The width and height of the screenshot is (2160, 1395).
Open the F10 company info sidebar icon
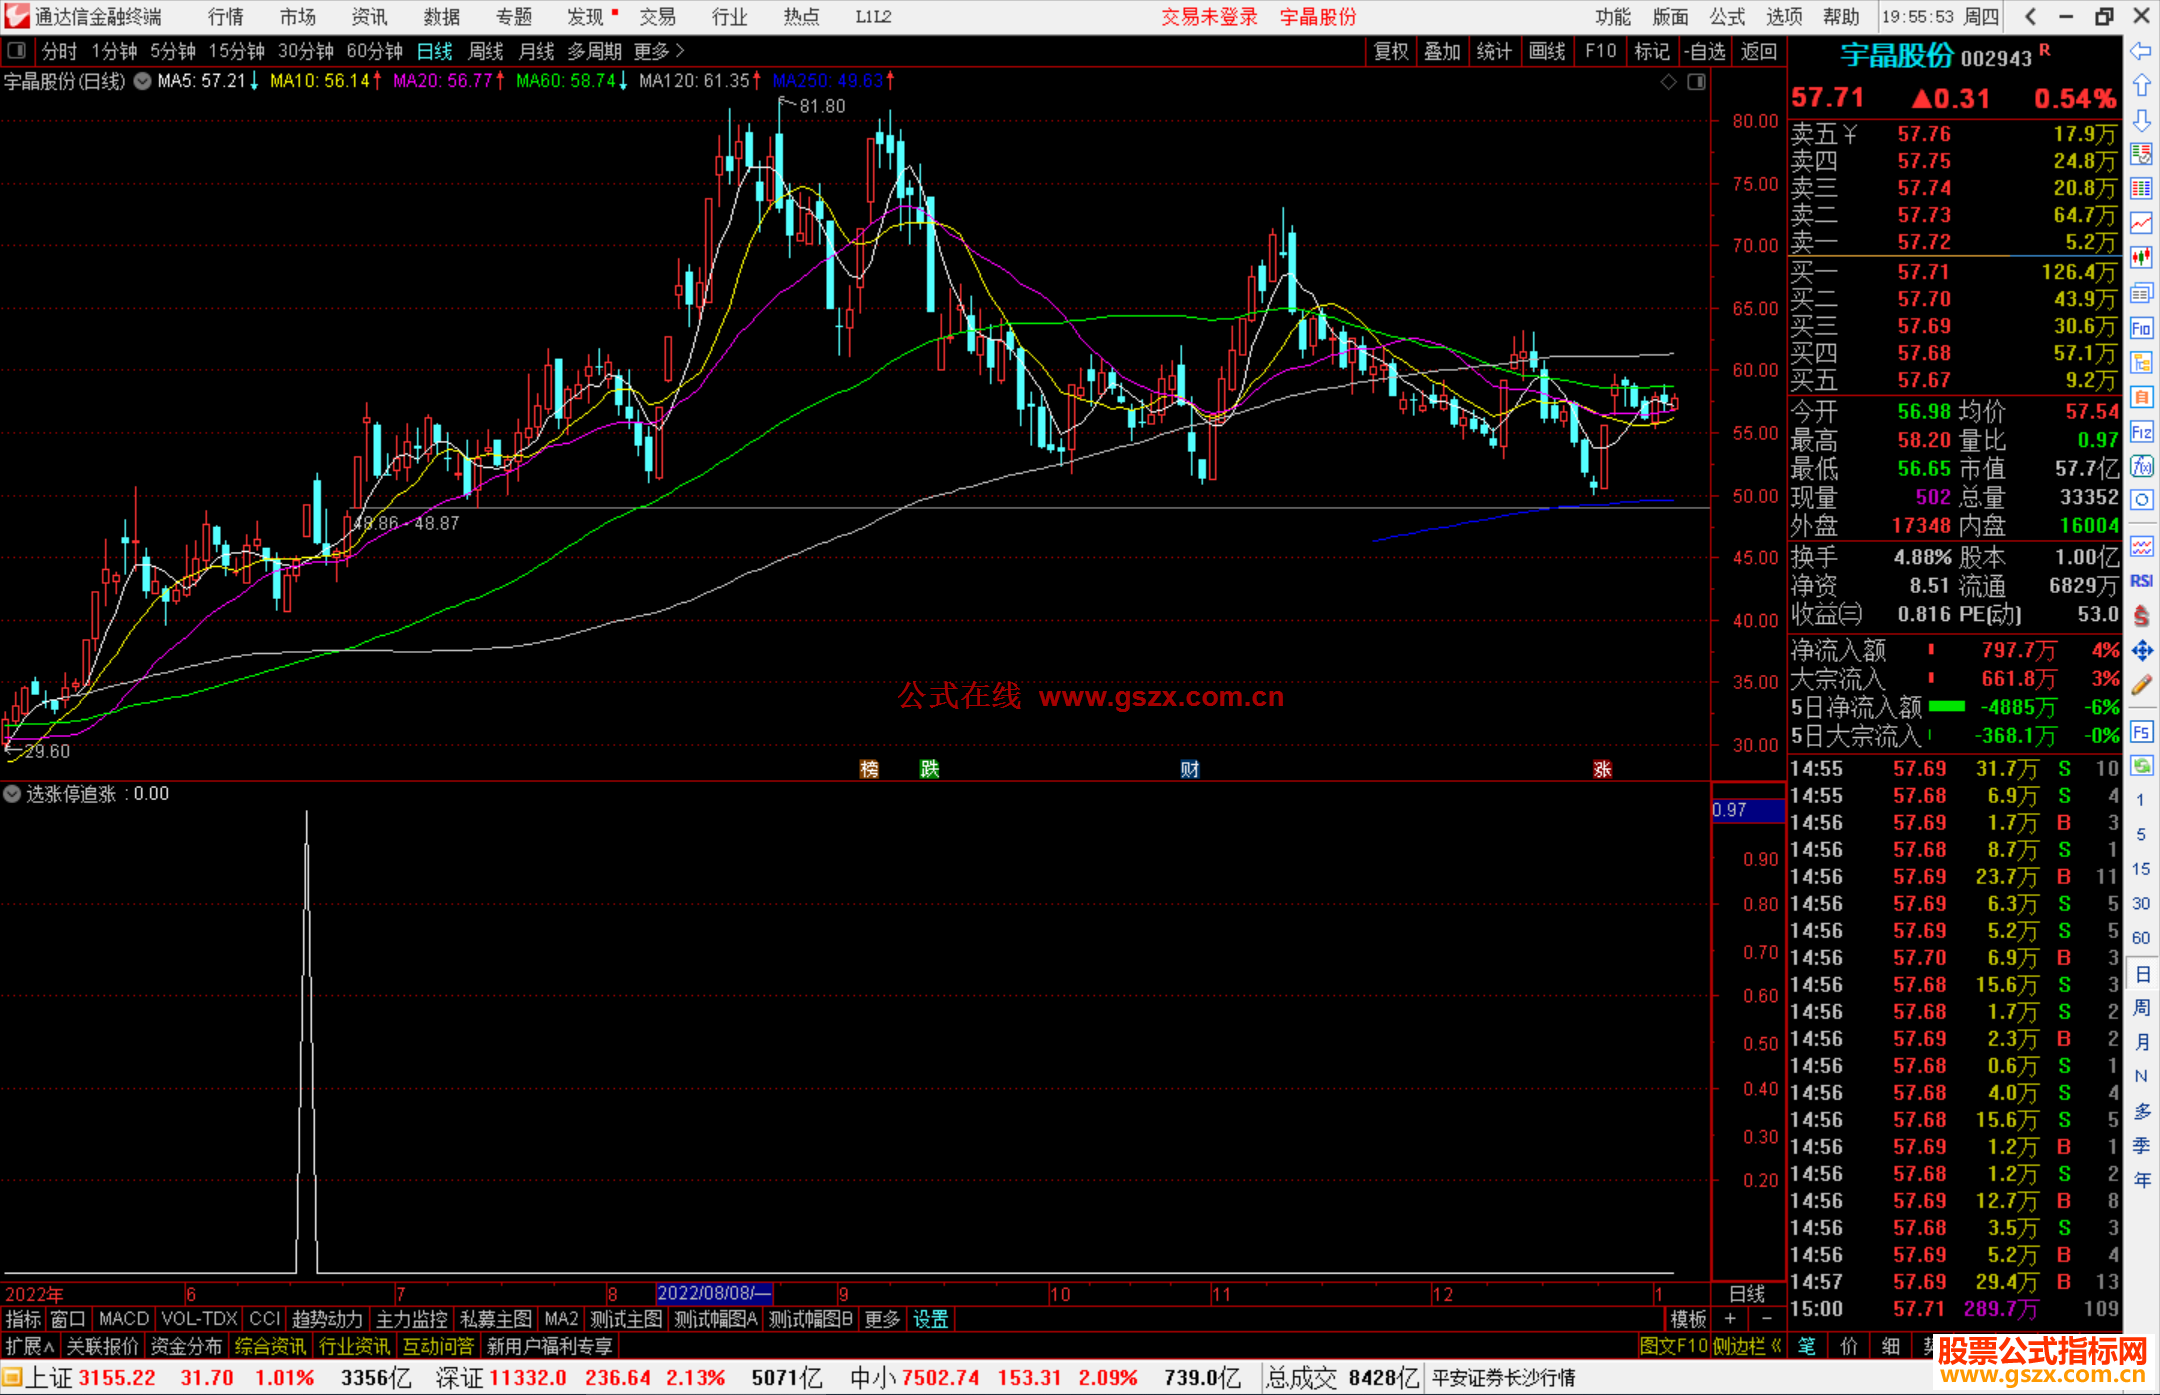[2141, 328]
